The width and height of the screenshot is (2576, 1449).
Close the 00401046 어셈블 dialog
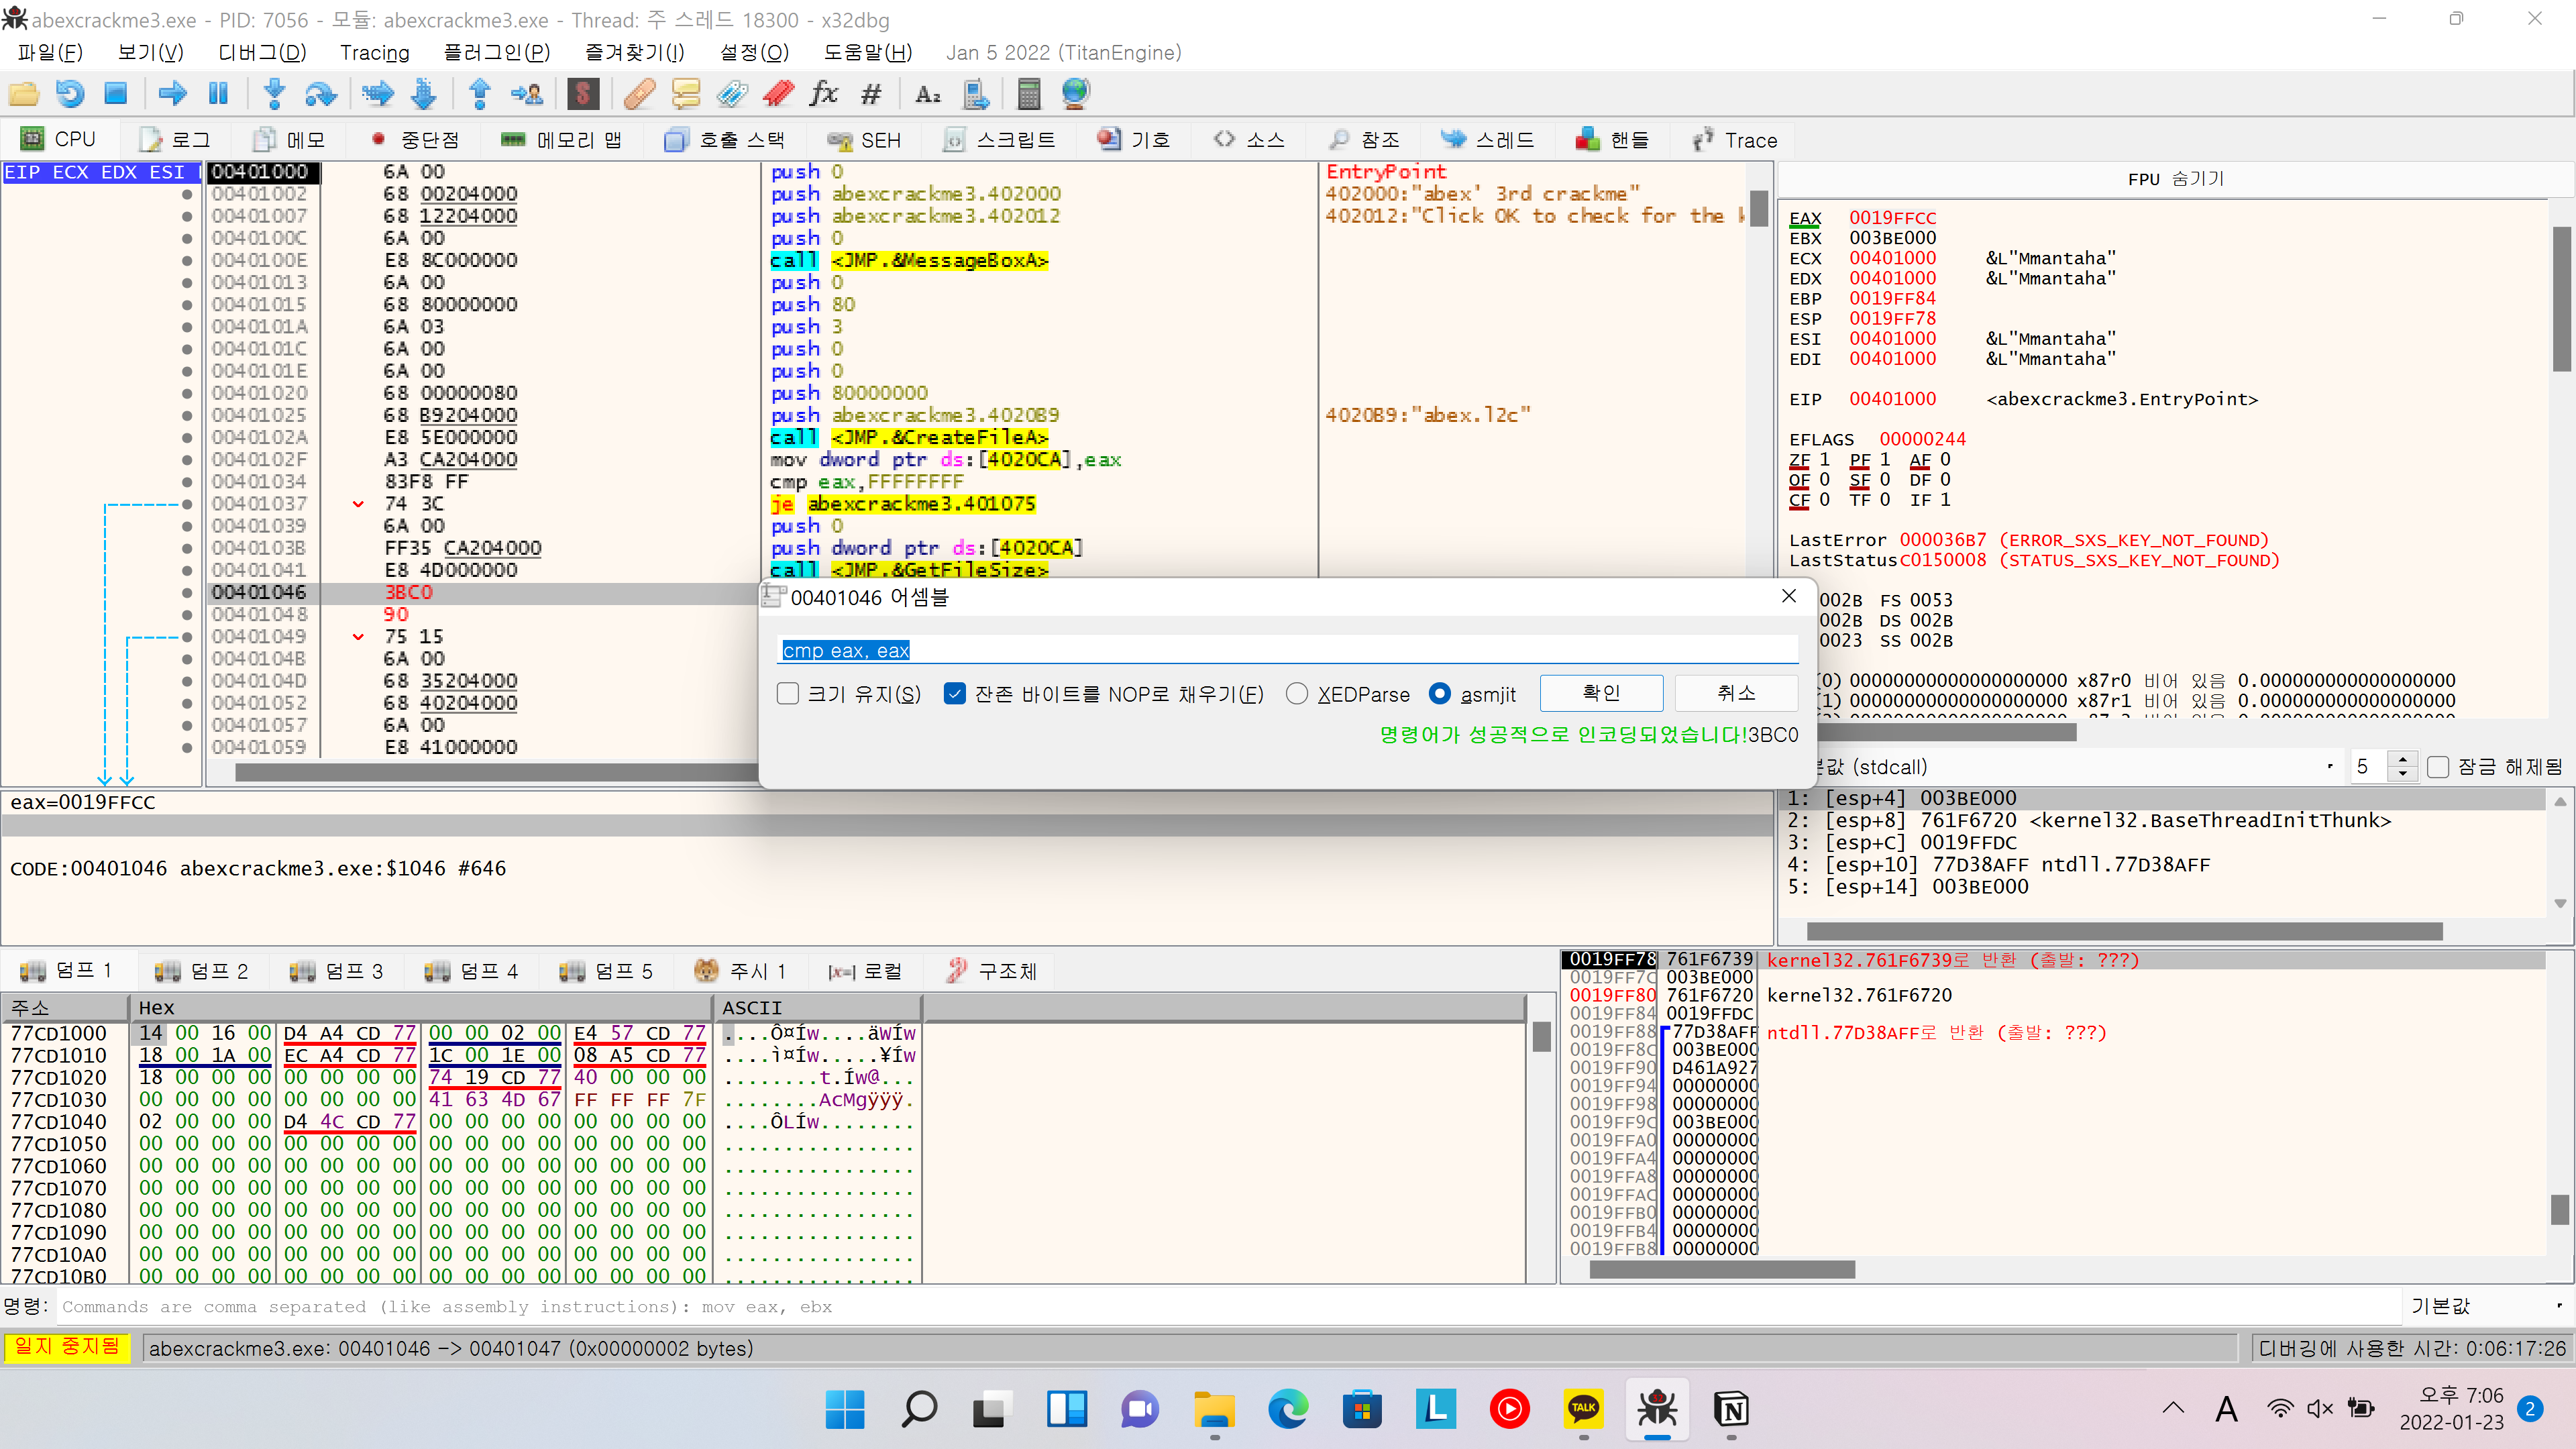(1789, 596)
